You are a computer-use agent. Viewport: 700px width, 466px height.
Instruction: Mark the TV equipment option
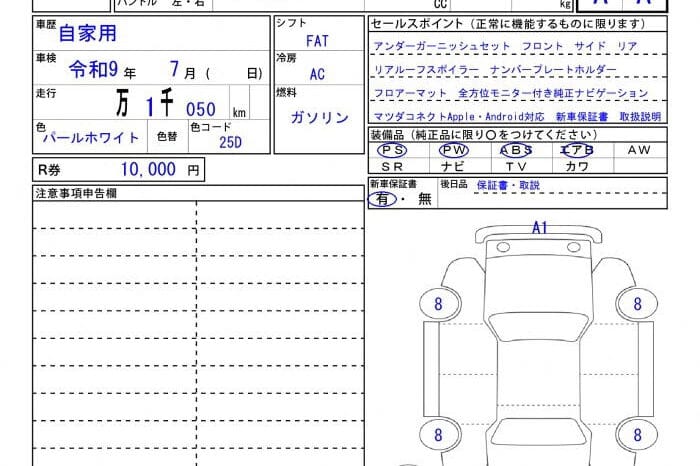(x=516, y=166)
